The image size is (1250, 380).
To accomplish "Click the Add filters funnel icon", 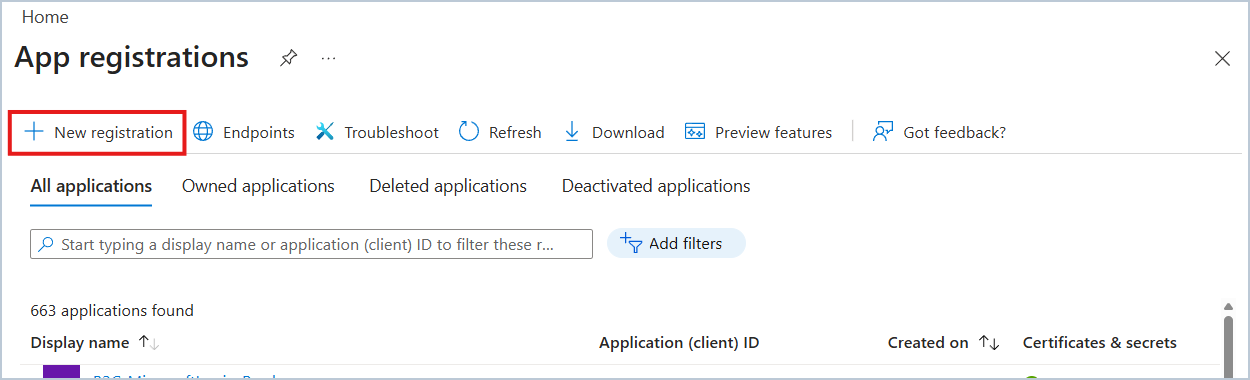I will [630, 243].
